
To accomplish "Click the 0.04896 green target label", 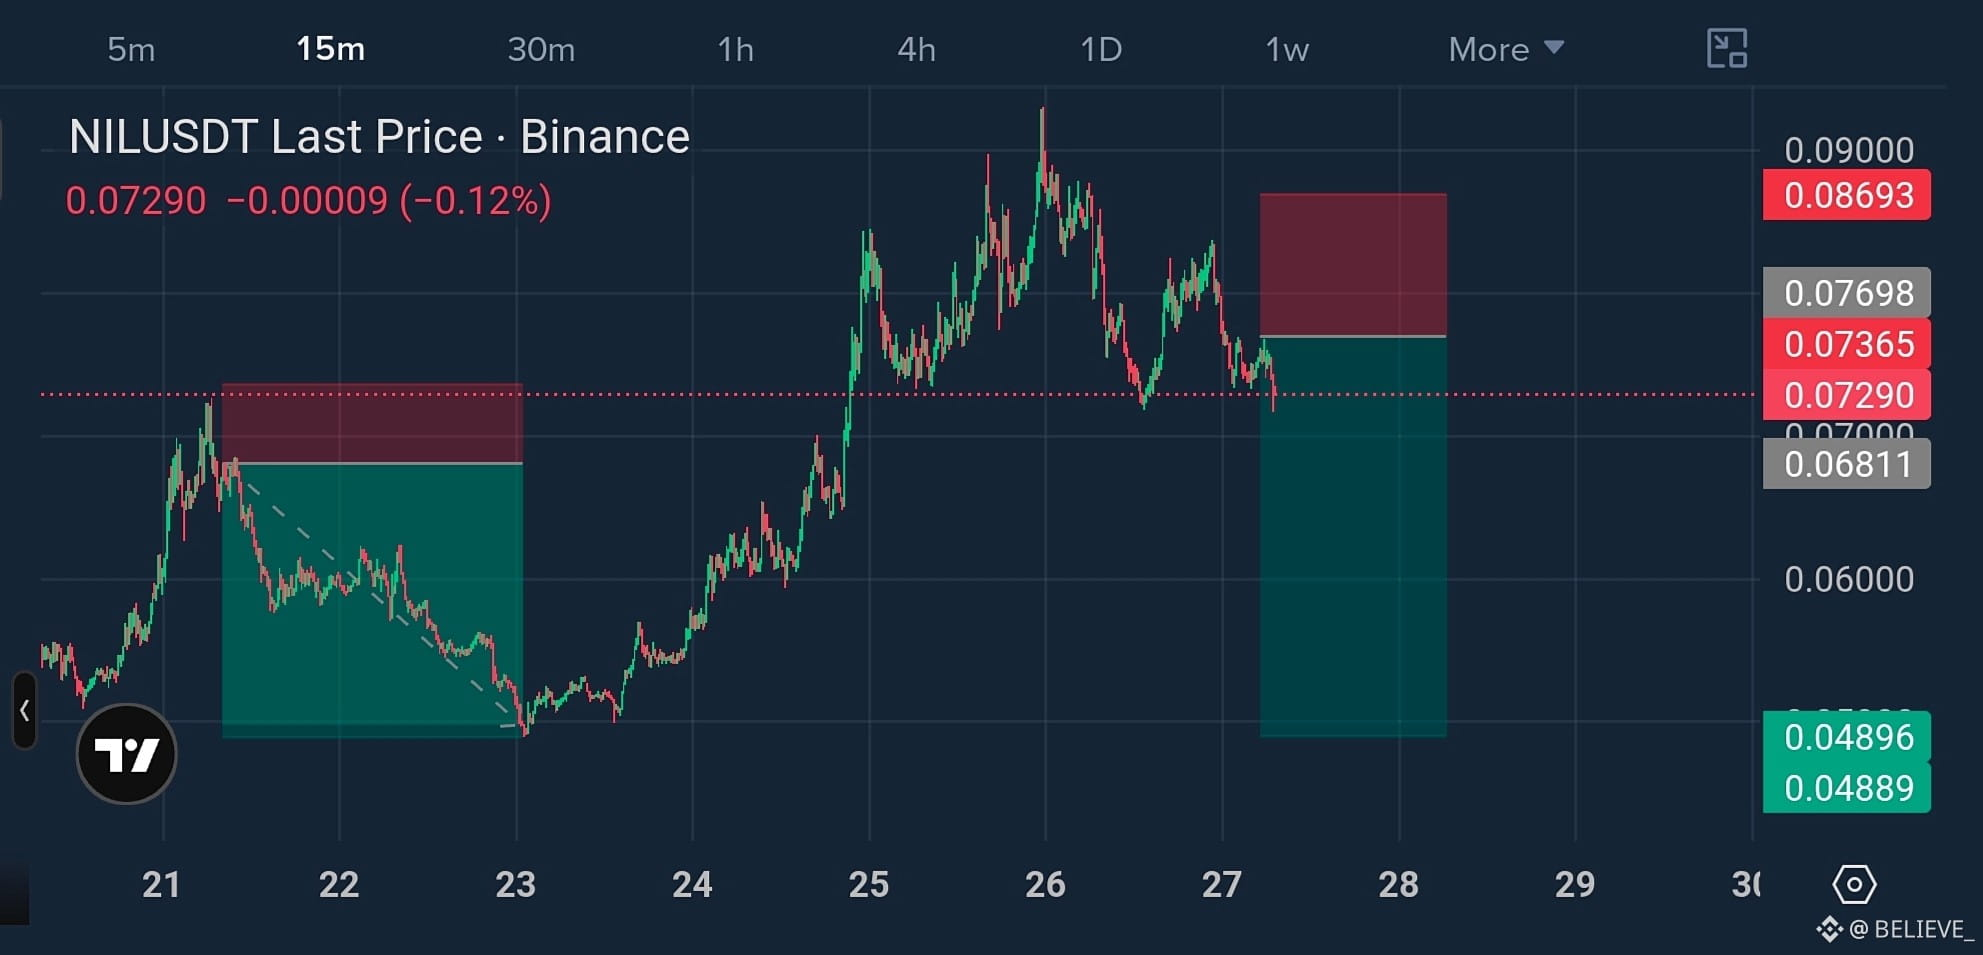I will 1847,737.
